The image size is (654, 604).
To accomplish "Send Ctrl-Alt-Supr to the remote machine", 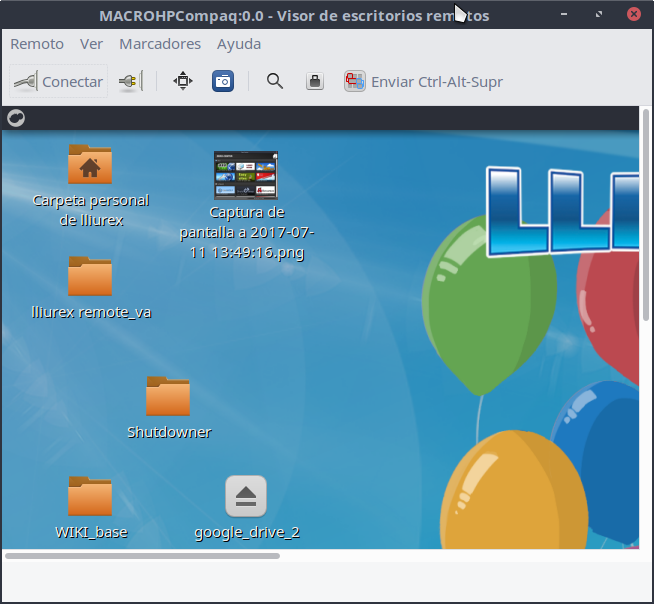I will click(x=424, y=82).
